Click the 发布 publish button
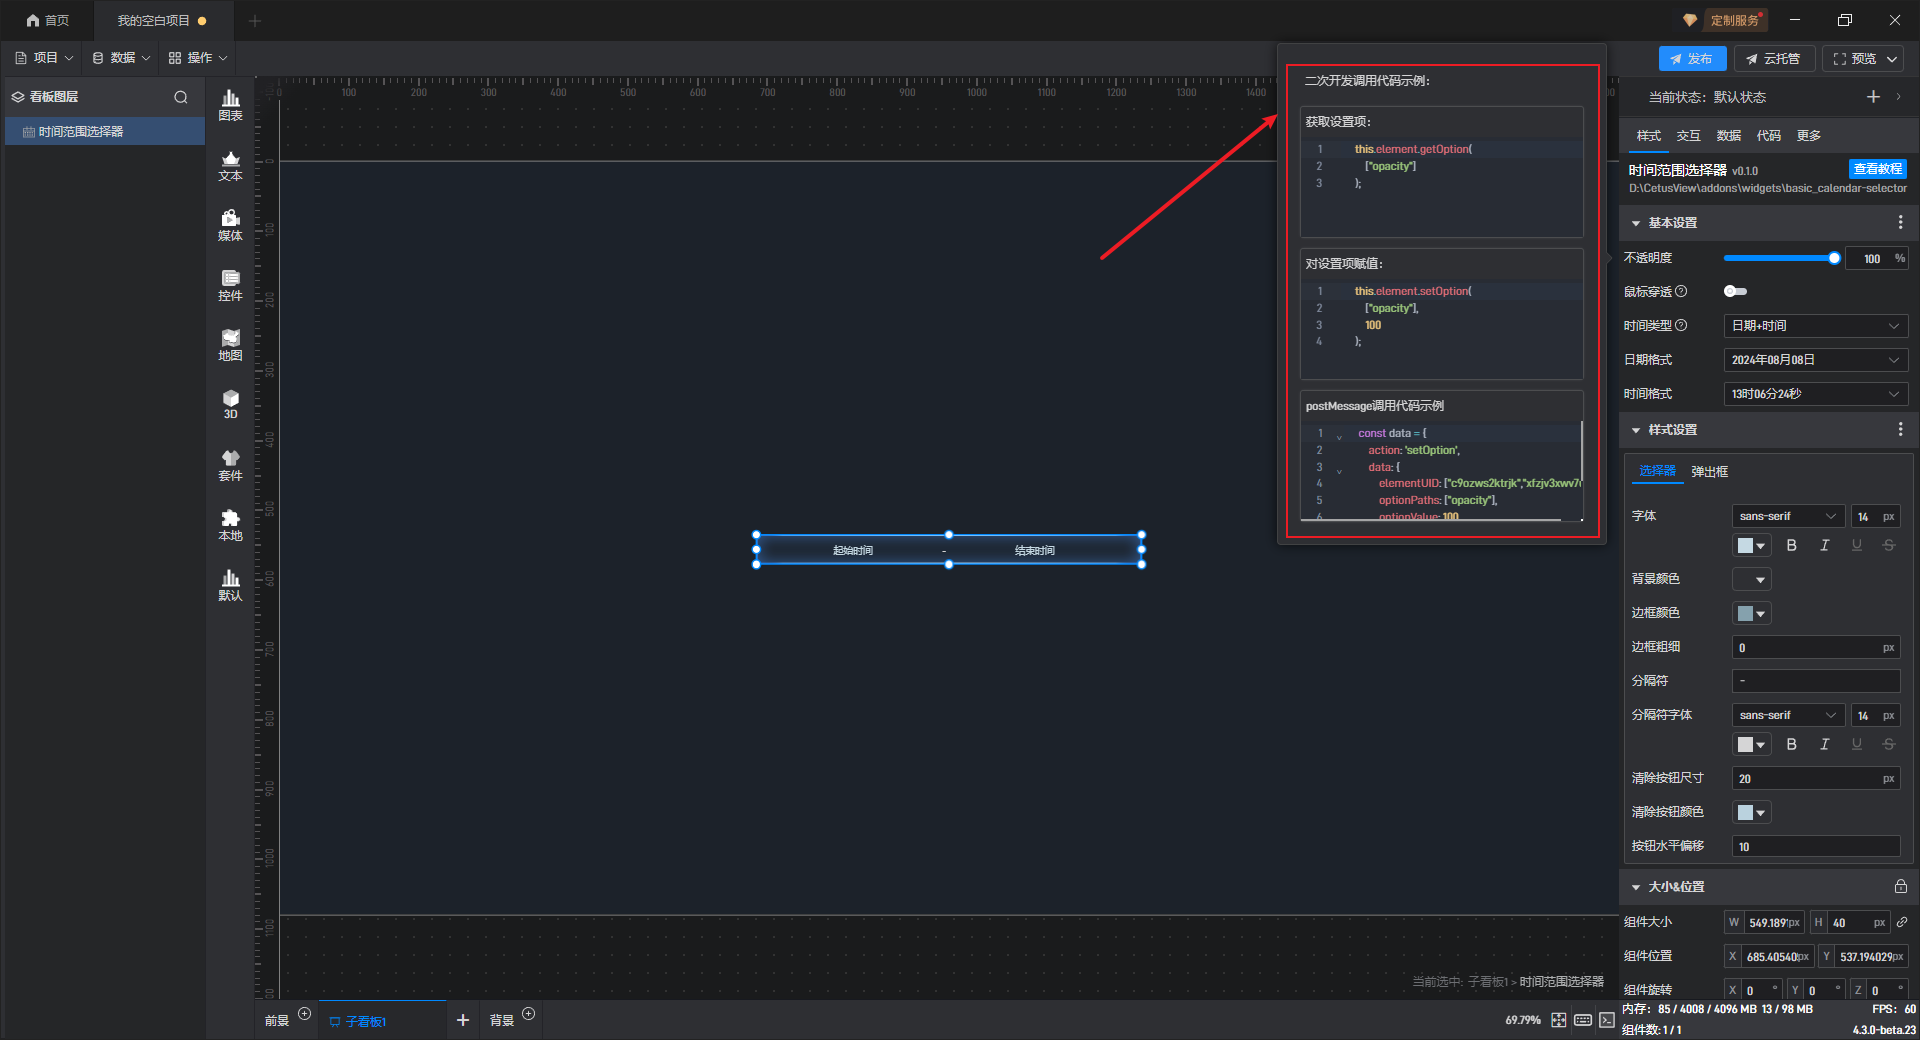The height and width of the screenshot is (1040, 1920). 1691,59
